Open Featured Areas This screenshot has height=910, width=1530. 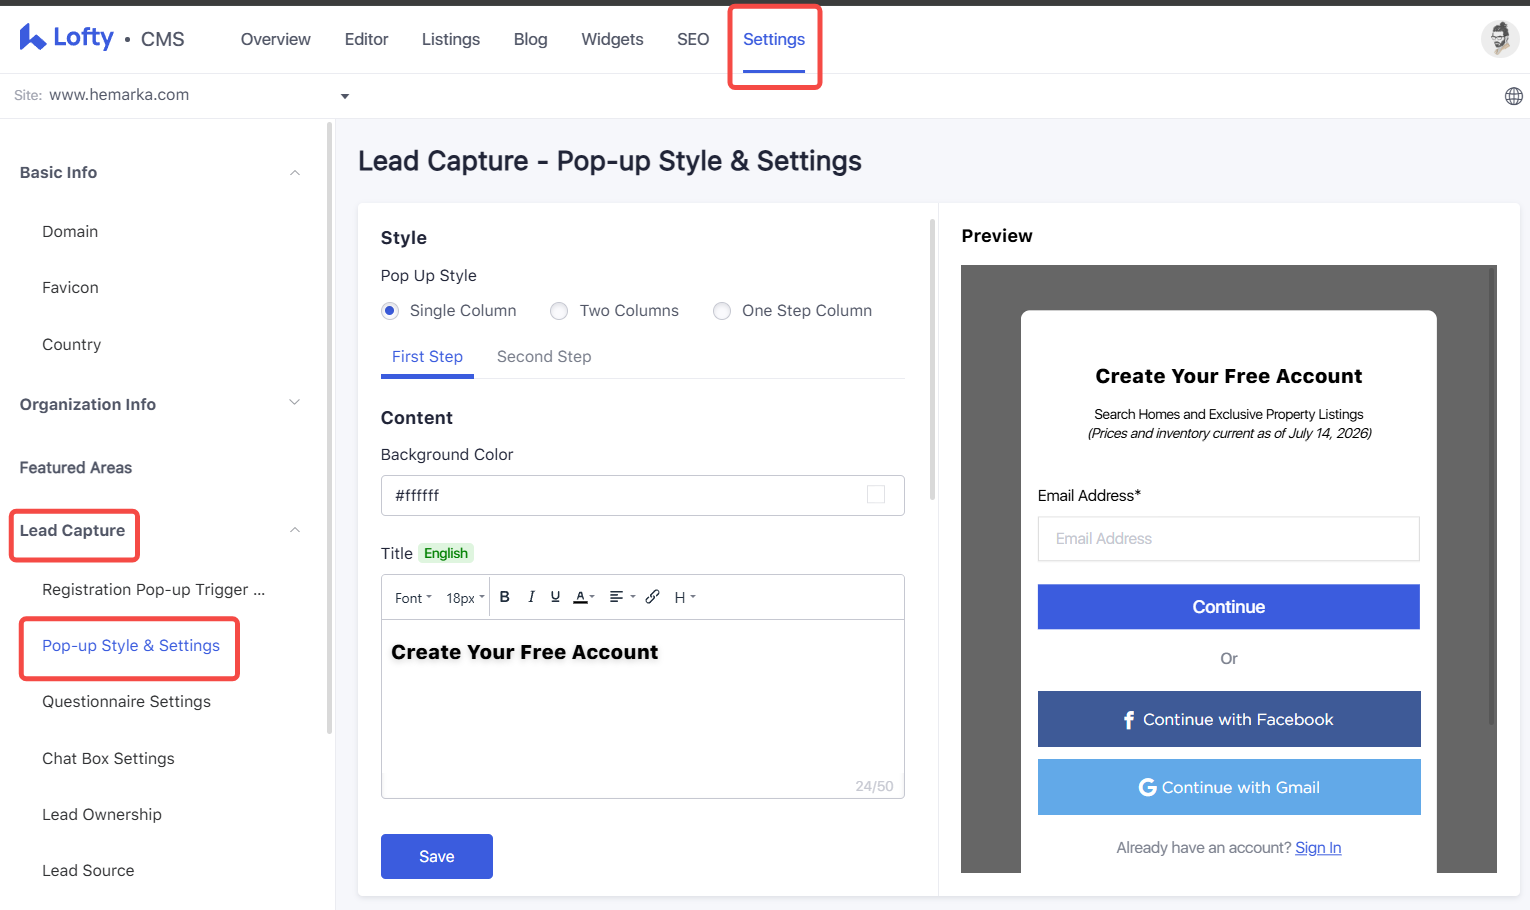pos(76,467)
